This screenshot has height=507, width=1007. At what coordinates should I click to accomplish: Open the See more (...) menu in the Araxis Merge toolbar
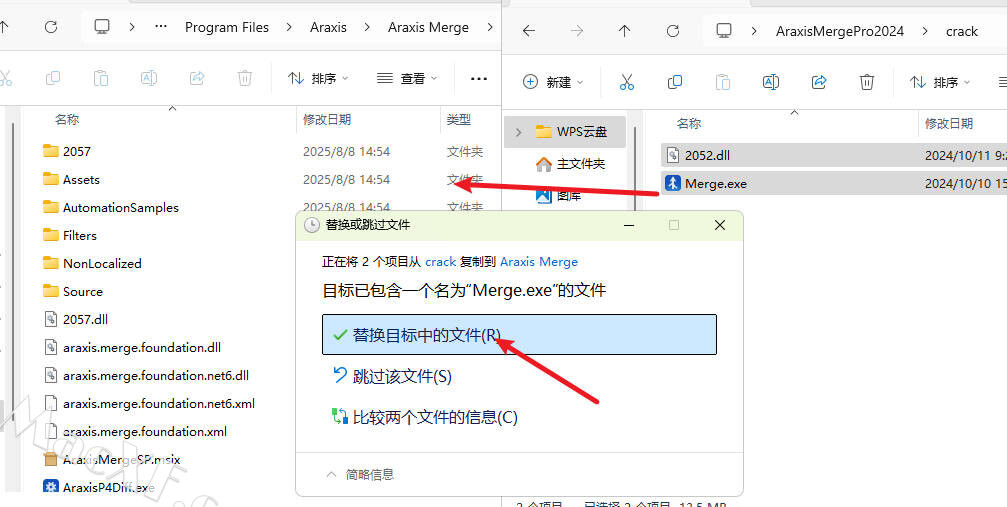tap(478, 78)
